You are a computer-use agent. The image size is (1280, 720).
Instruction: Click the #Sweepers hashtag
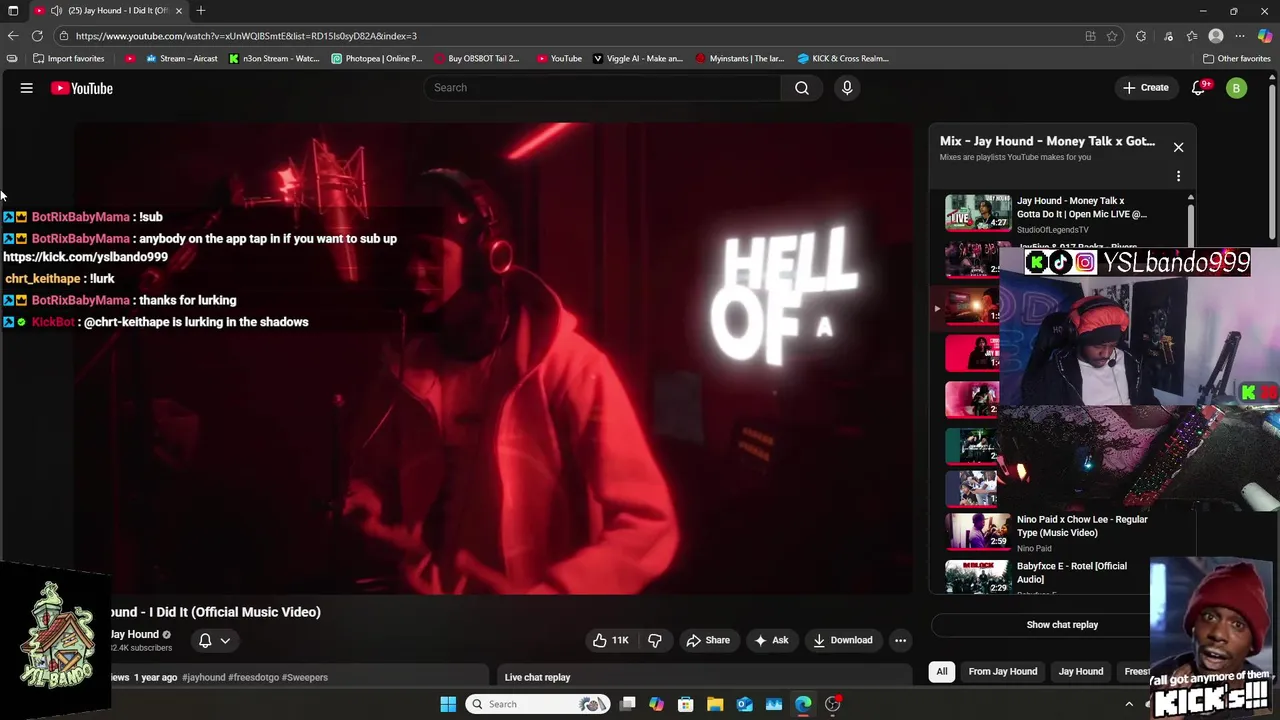pyautogui.click(x=305, y=678)
